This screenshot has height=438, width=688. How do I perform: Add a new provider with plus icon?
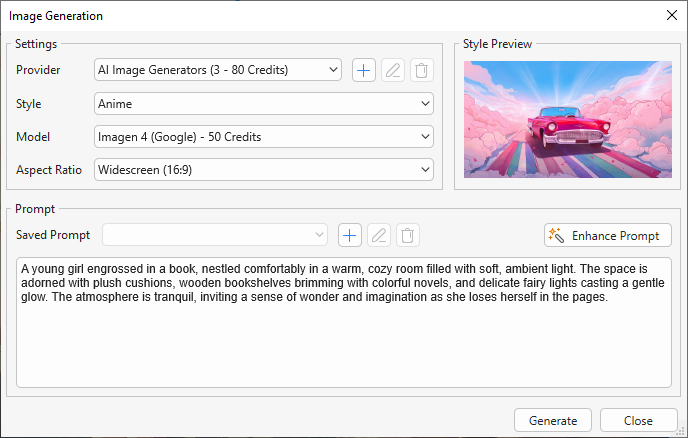363,70
